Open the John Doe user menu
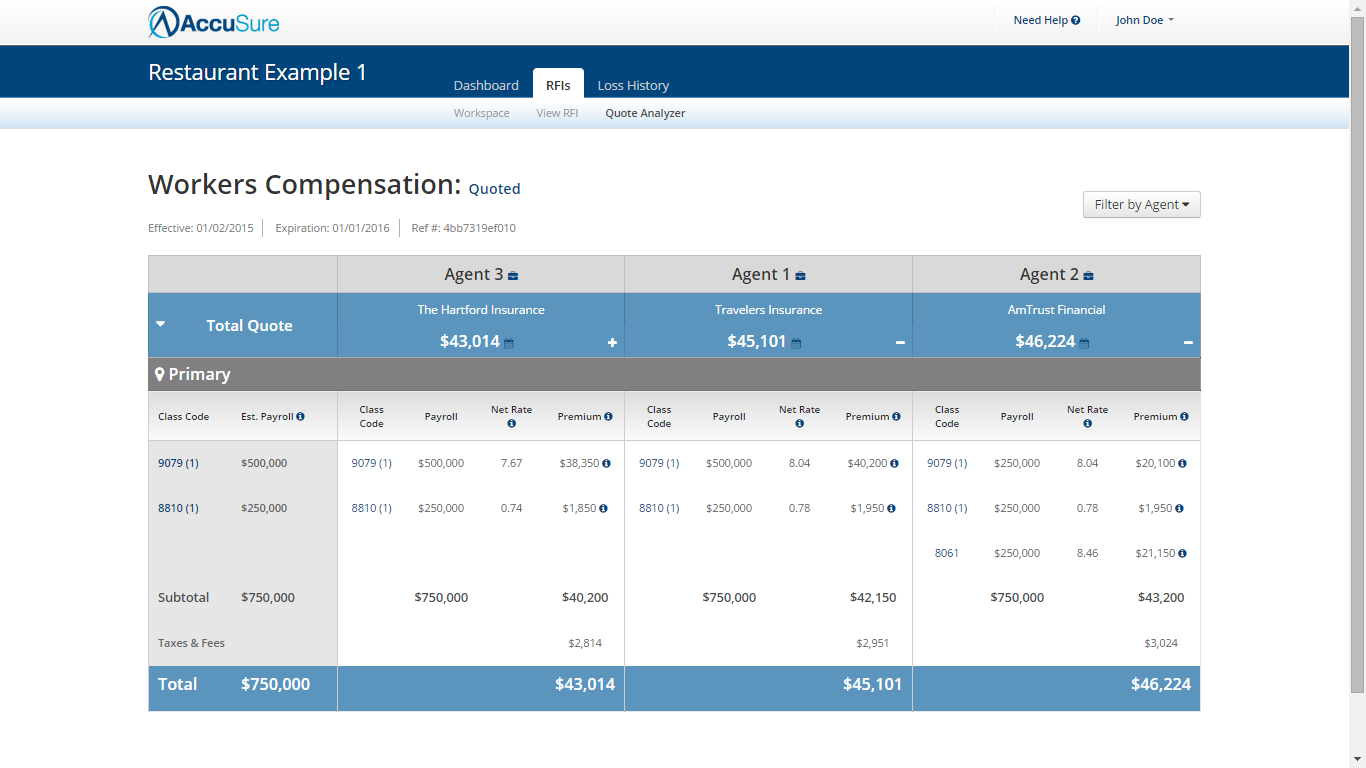 (x=1144, y=20)
